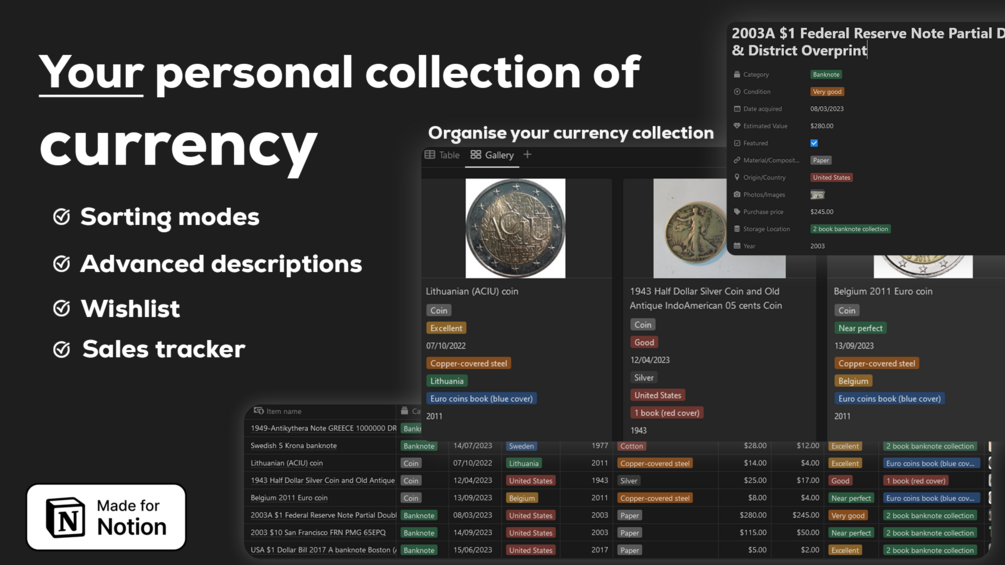This screenshot has width=1005, height=565.
Task: Click the Near perfect tag on Belgium card
Action: pyautogui.click(x=860, y=328)
